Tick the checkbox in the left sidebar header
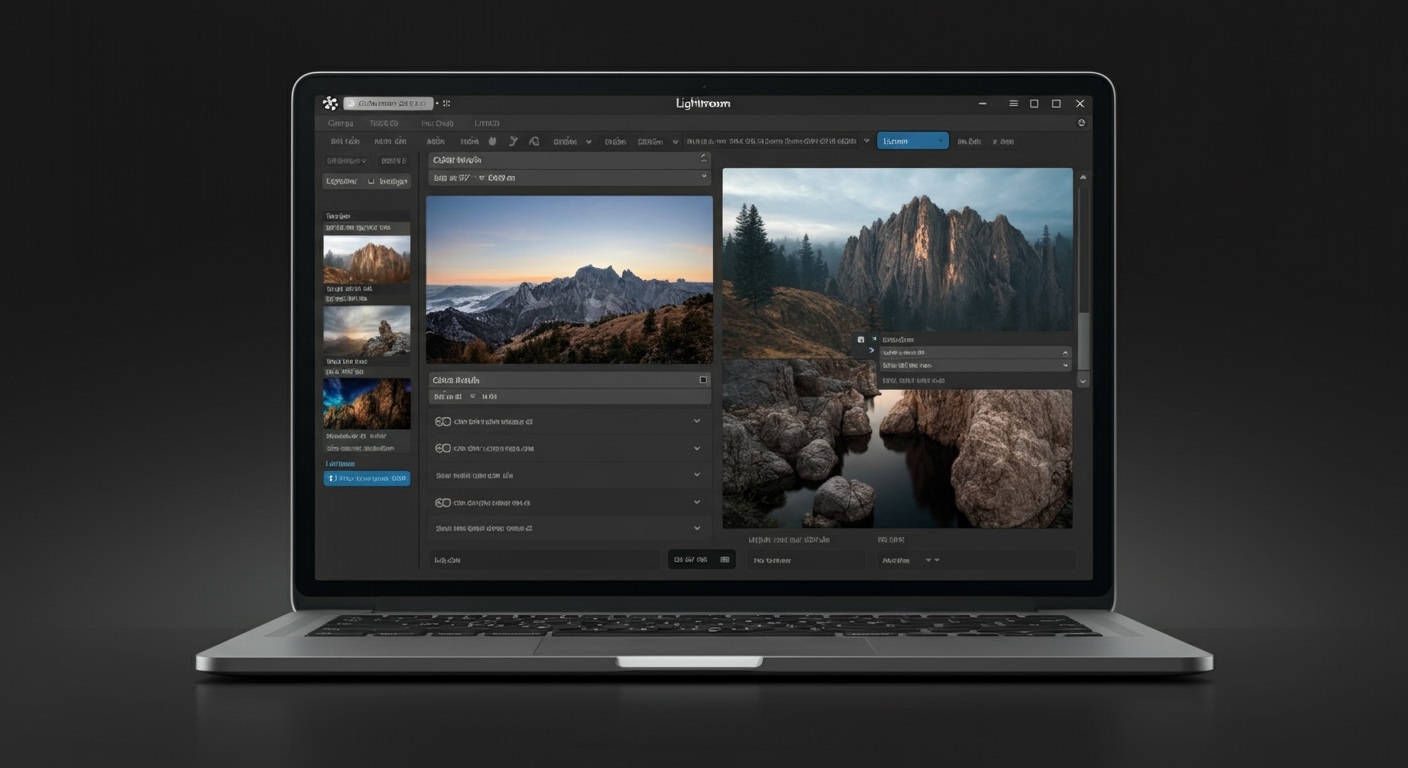 pos(371,182)
